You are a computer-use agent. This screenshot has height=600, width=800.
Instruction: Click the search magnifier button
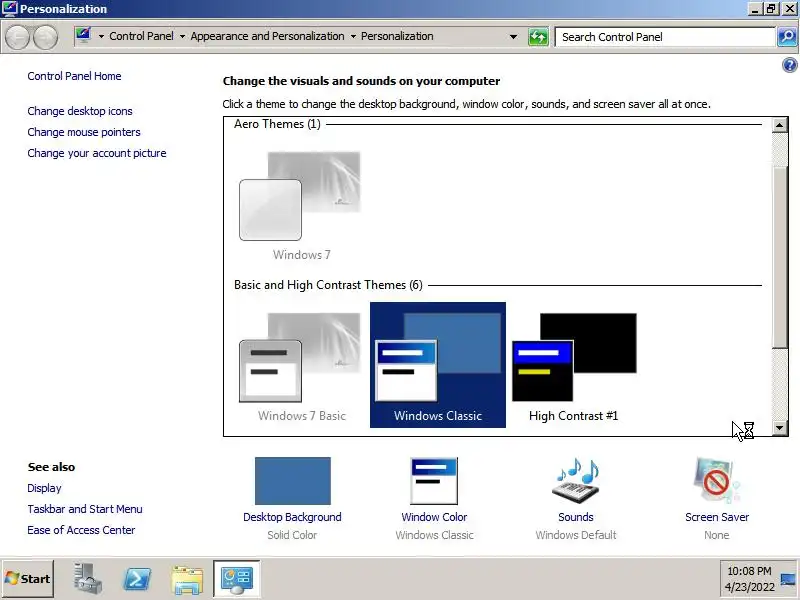(x=787, y=37)
